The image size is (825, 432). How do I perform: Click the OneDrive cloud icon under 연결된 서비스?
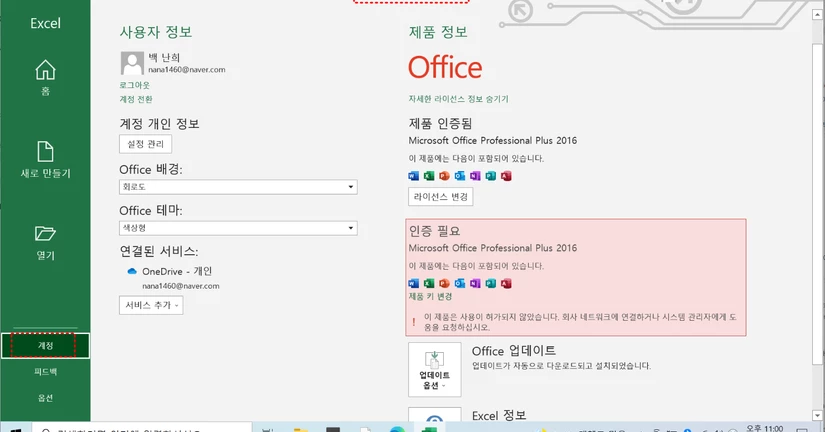pyautogui.click(x=132, y=272)
